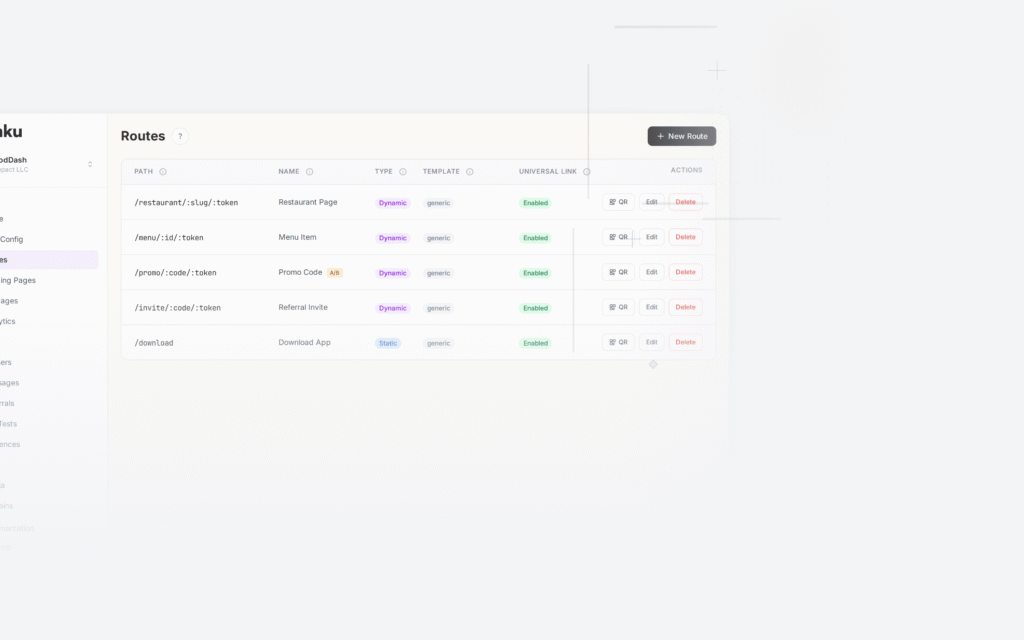Click the New Route button
Viewport: 1024px width, 640px height.
[x=681, y=136]
